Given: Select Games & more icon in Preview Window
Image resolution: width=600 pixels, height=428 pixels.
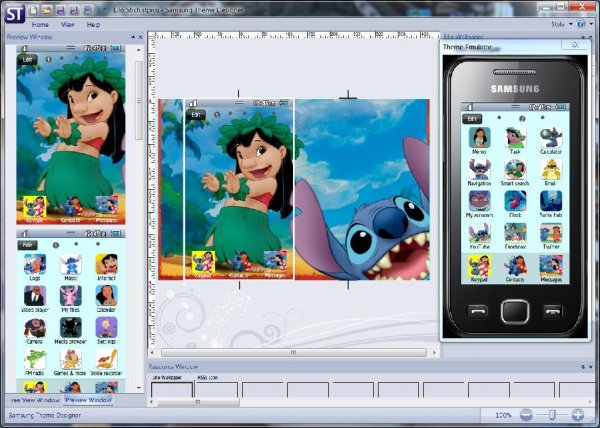Looking at the screenshot, I should tap(71, 362).
